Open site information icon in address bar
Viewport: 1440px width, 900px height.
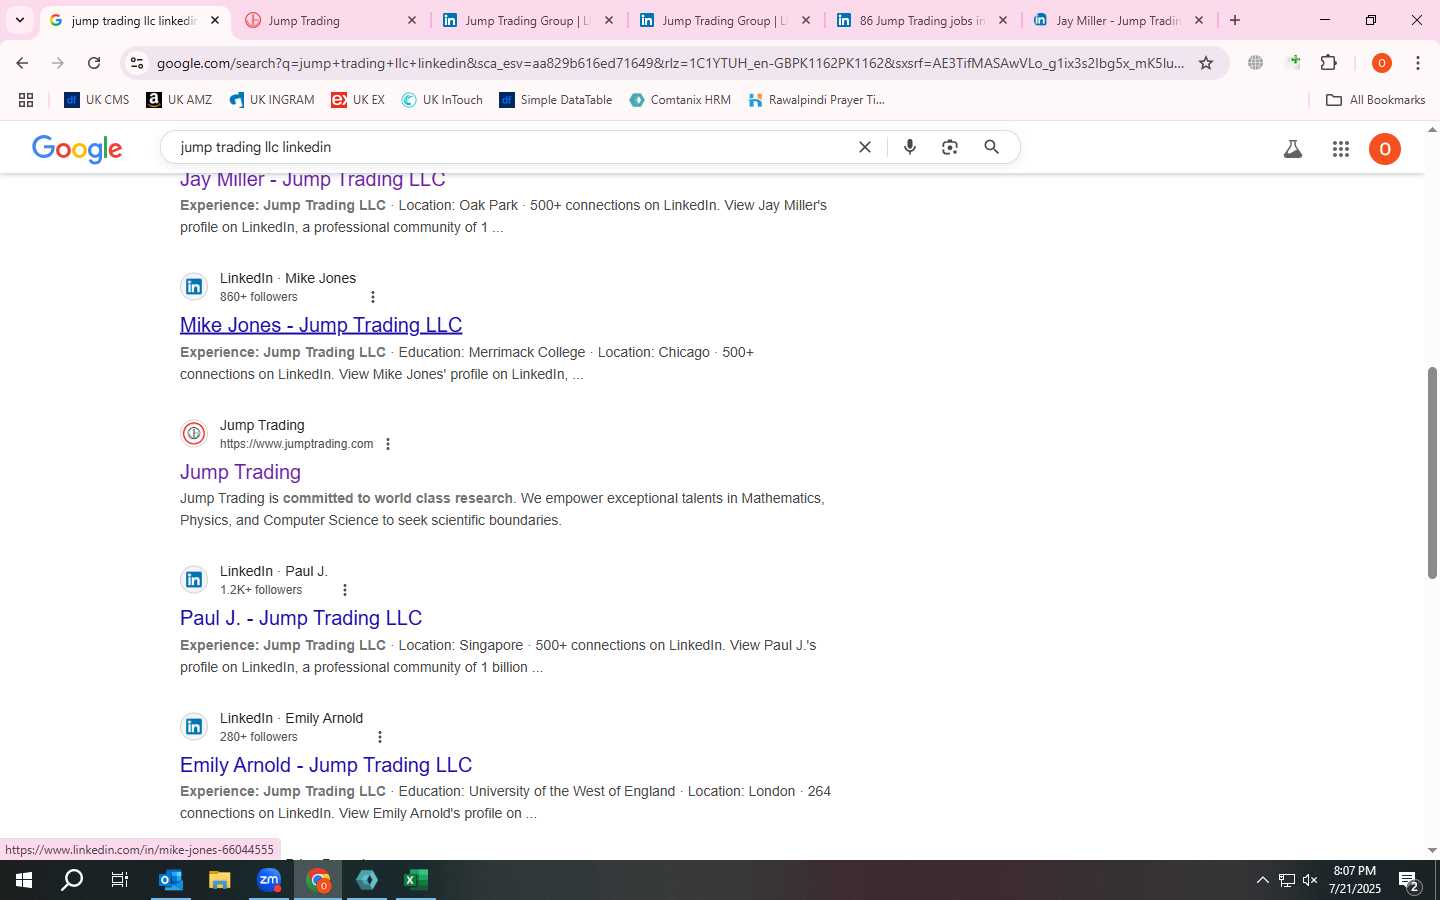tap(137, 63)
